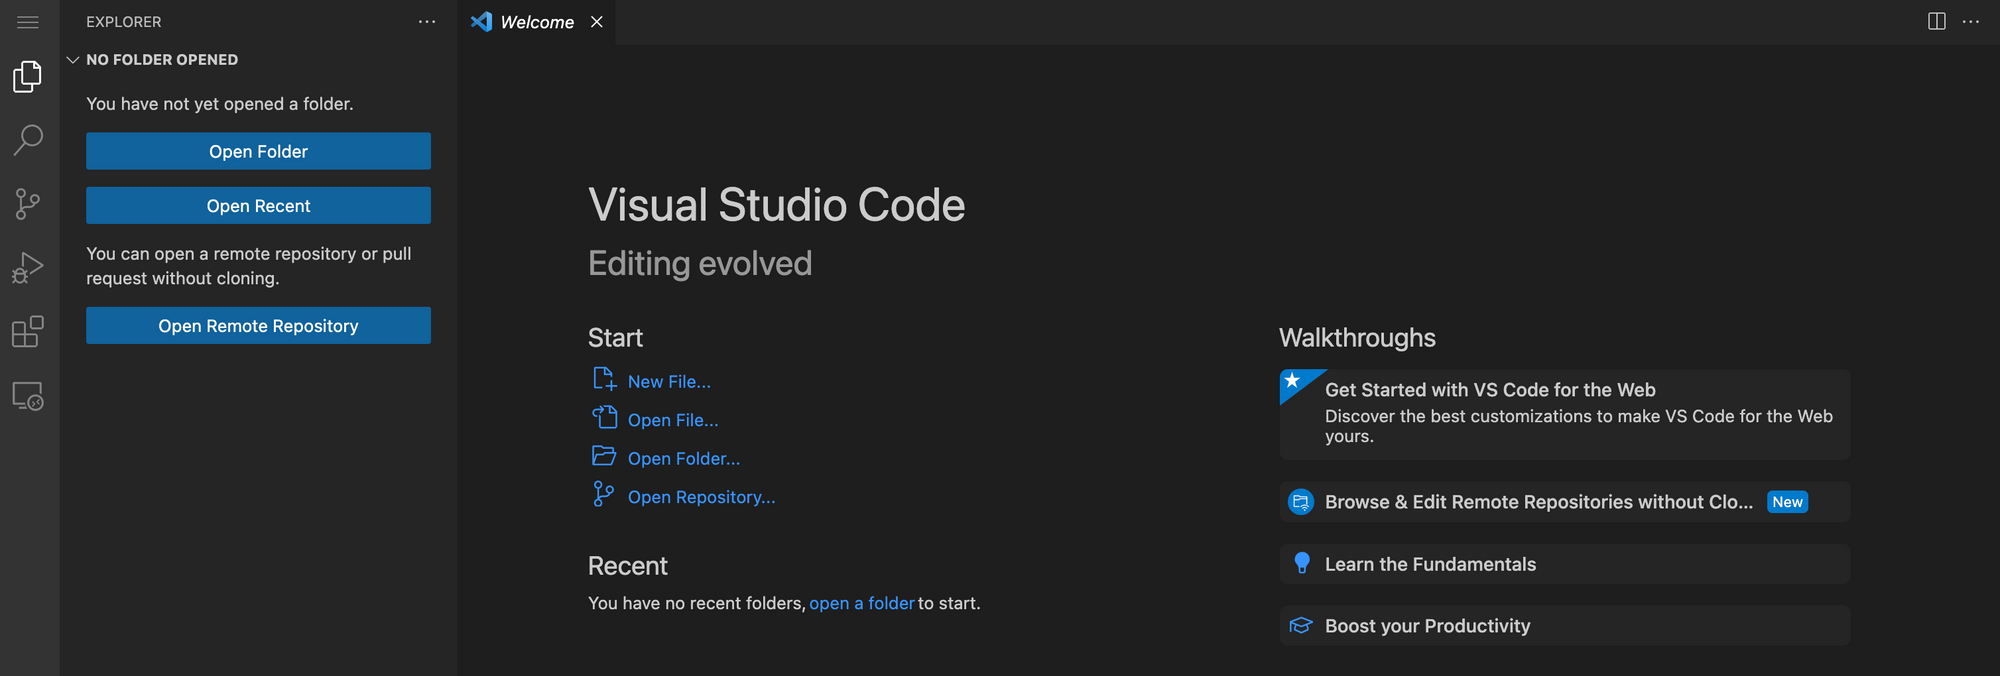Click the graduation cap Boost your Productivity icon
Screen dimensions: 2000x676
pyautogui.click(x=1301, y=626)
